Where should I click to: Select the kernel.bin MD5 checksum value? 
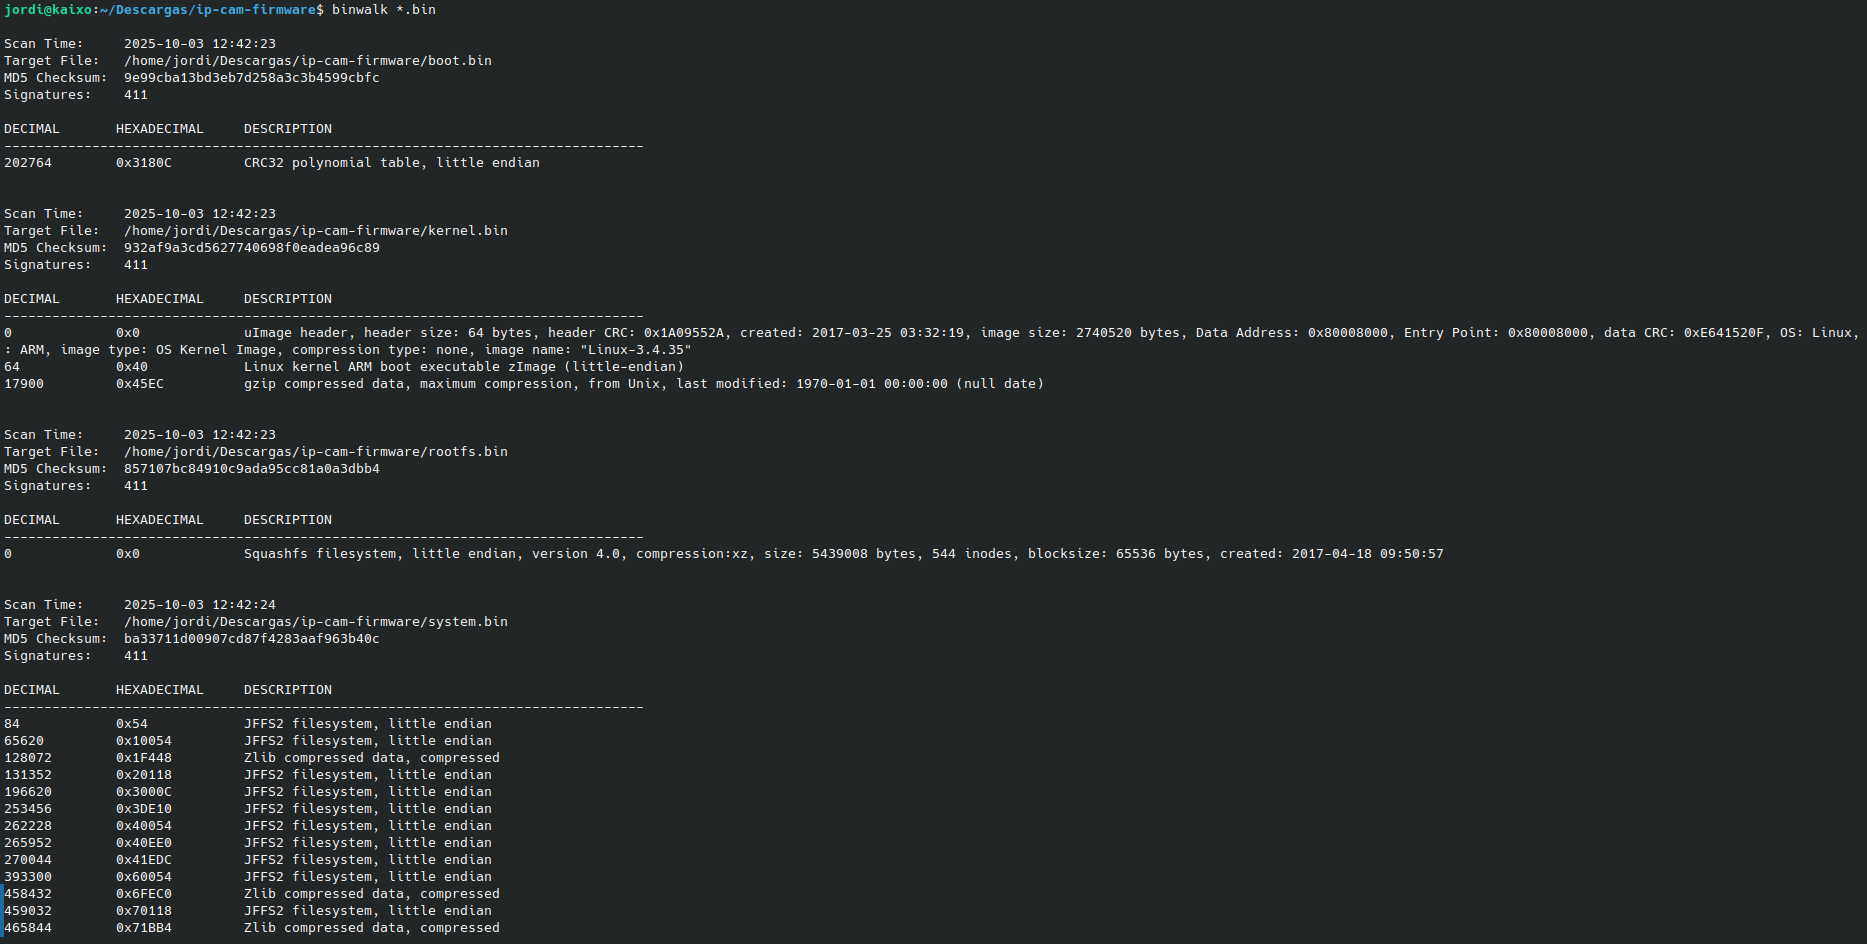tap(251, 248)
